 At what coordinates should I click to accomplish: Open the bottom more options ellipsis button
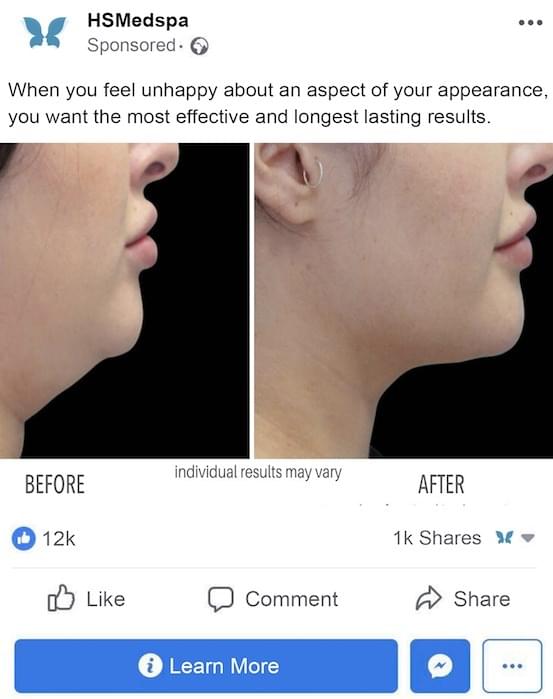coord(512,666)
